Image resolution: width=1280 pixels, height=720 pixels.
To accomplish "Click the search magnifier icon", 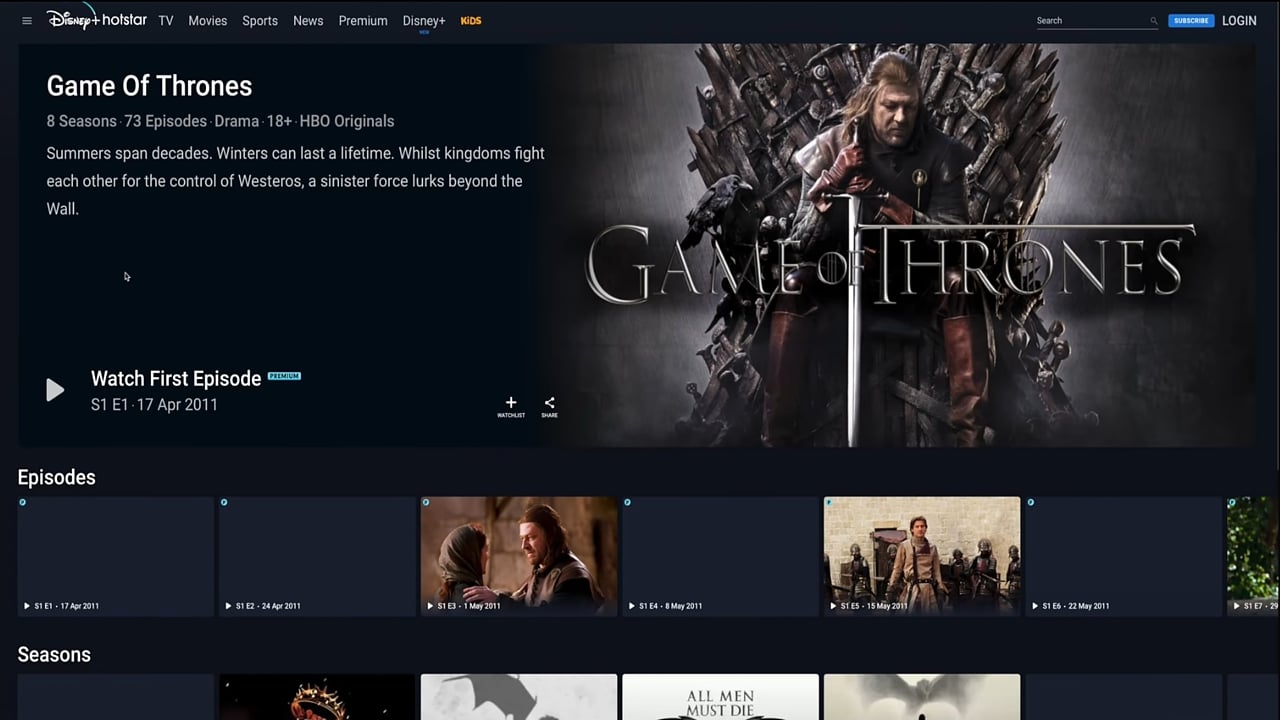I will pos(1153,21).
